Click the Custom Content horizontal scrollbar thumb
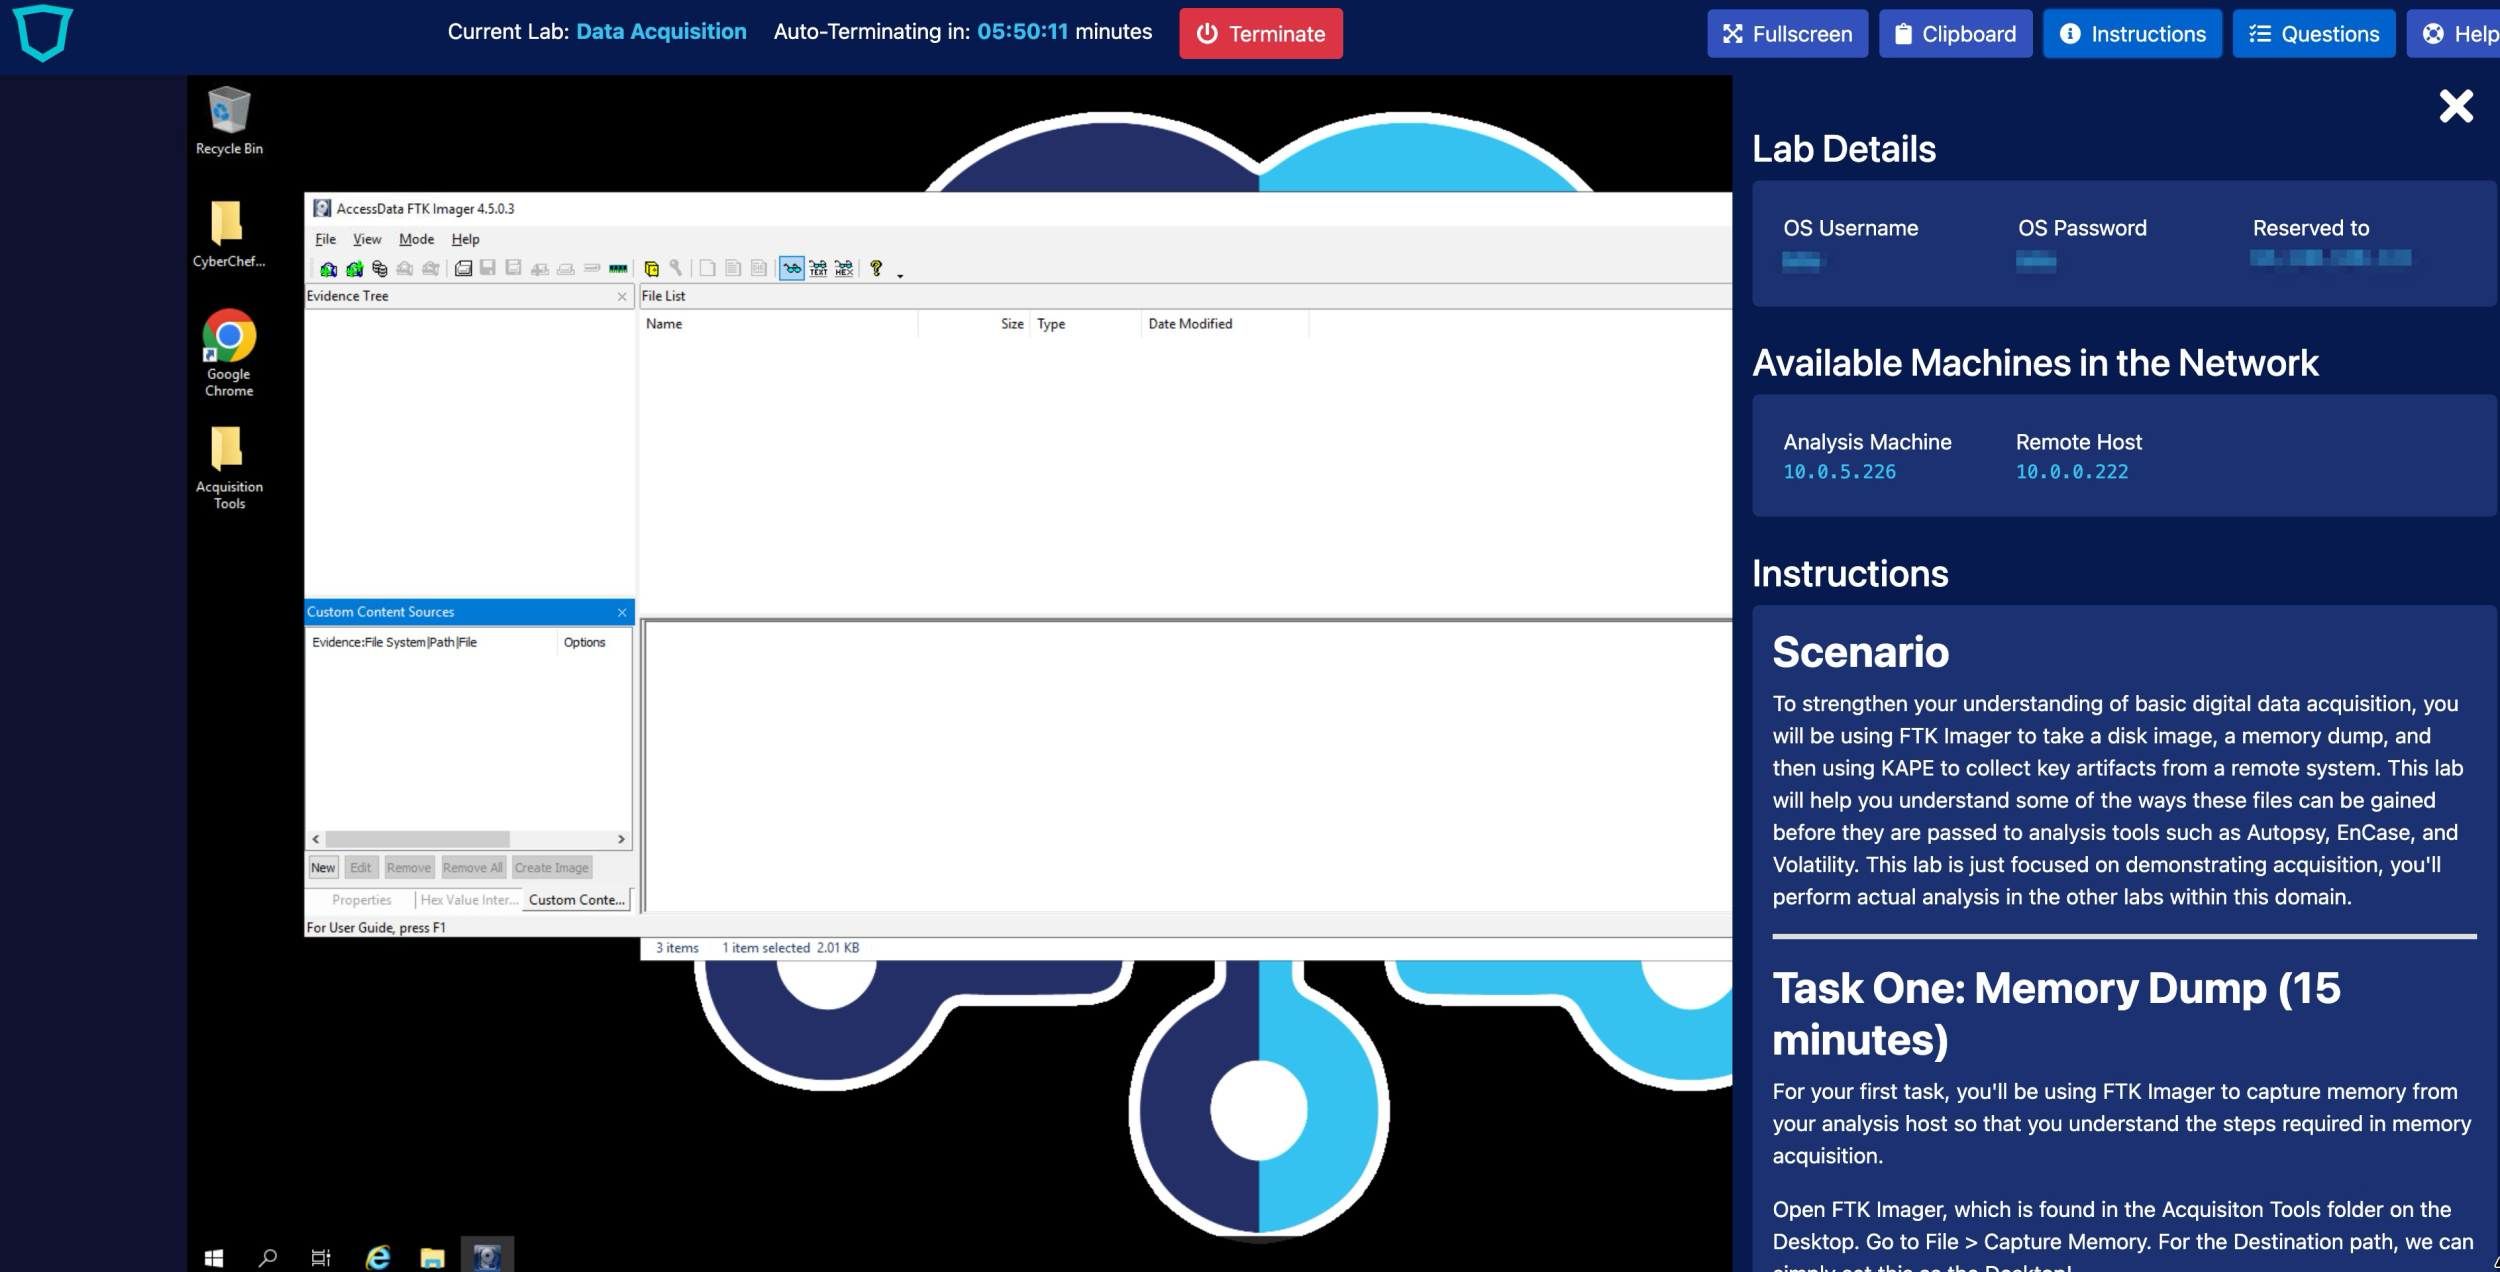The height and width of the screenshot is (1272, 2500). tap(418, 840)
